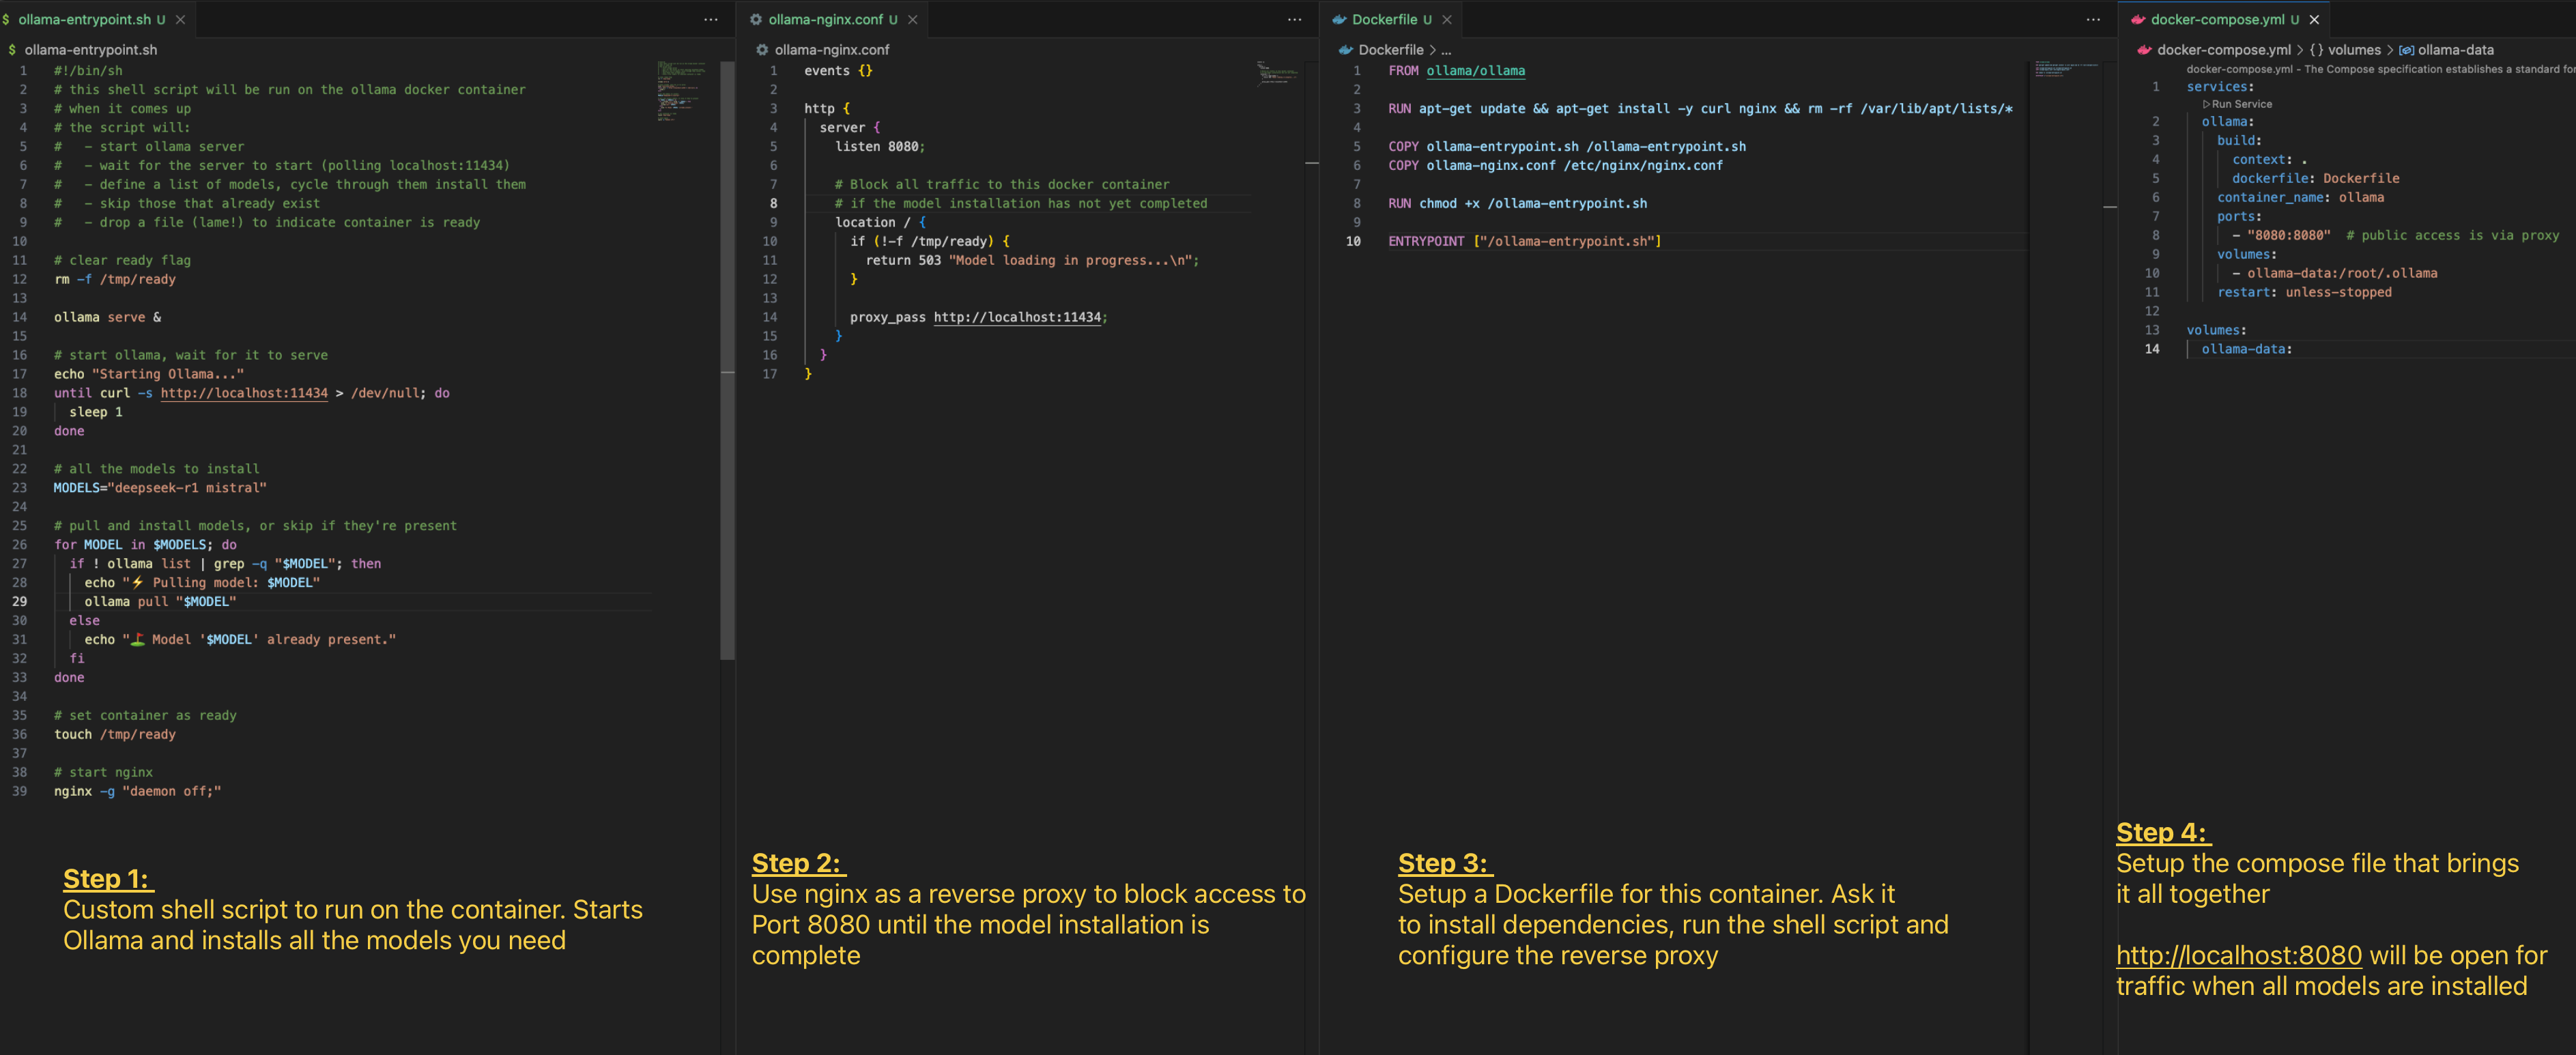Open the ollama/ollama image link in Dockerfile
This screenshot has width=2576, height=1055.
coord(1475,71)
